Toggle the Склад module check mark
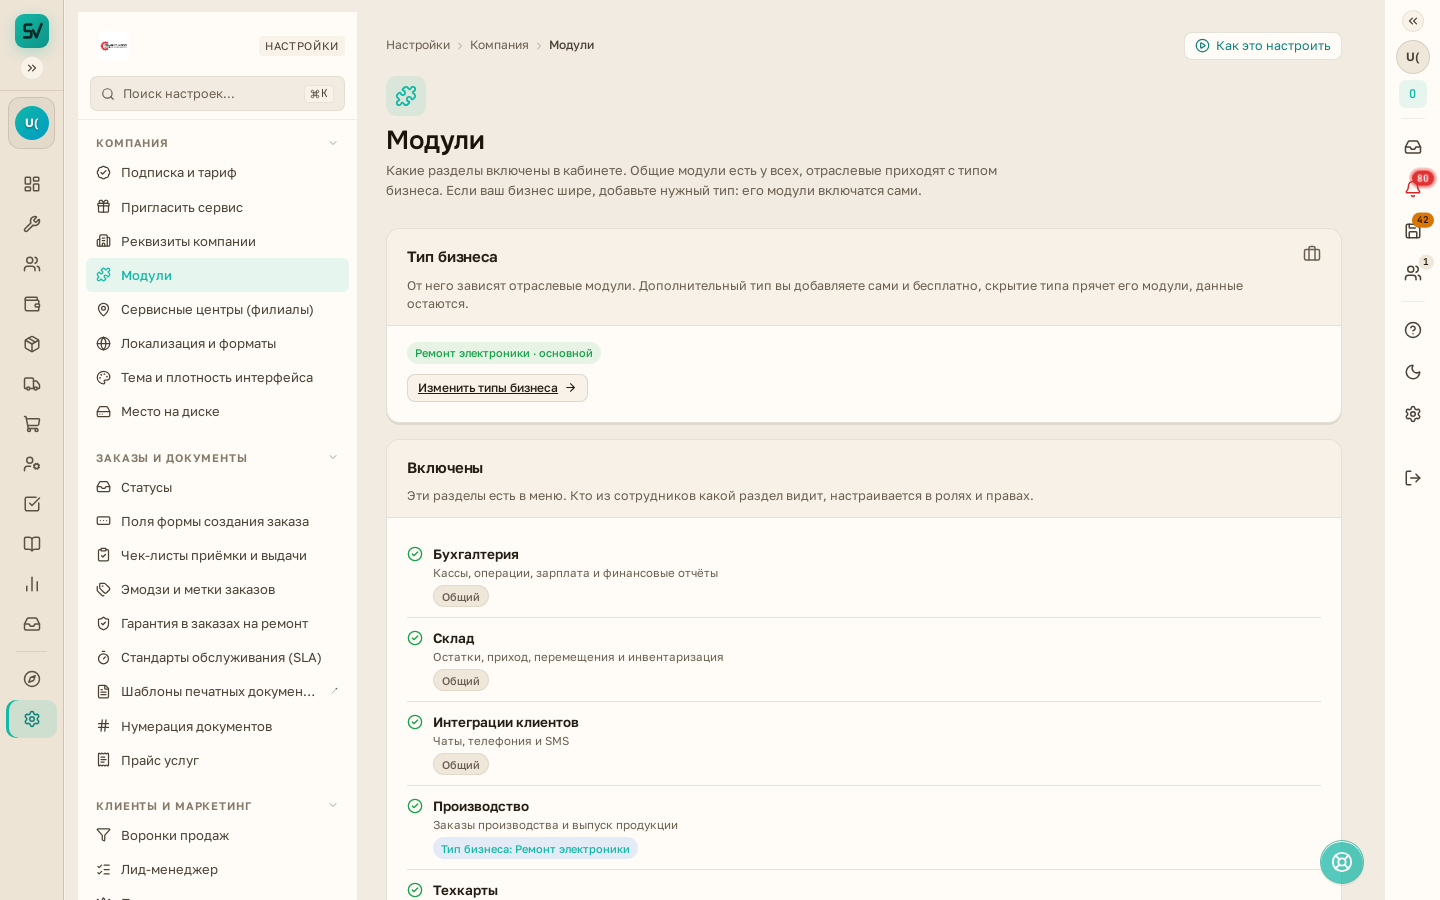Screen dimensions: 1440x900 click(x=415, y=638)
